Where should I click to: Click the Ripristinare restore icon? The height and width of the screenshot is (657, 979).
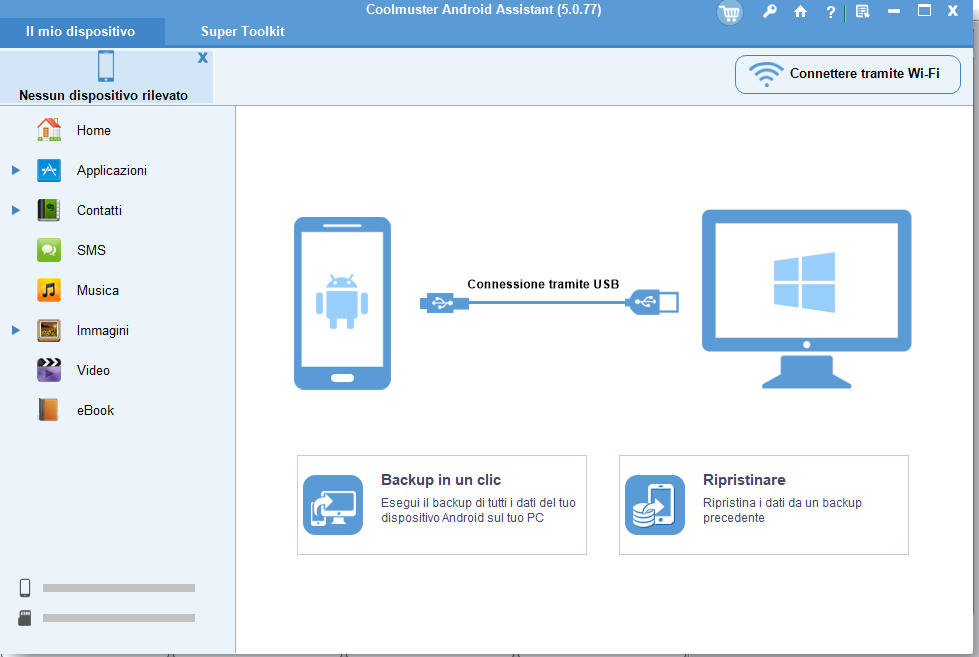pyautogui.click(x=654, y=505)
